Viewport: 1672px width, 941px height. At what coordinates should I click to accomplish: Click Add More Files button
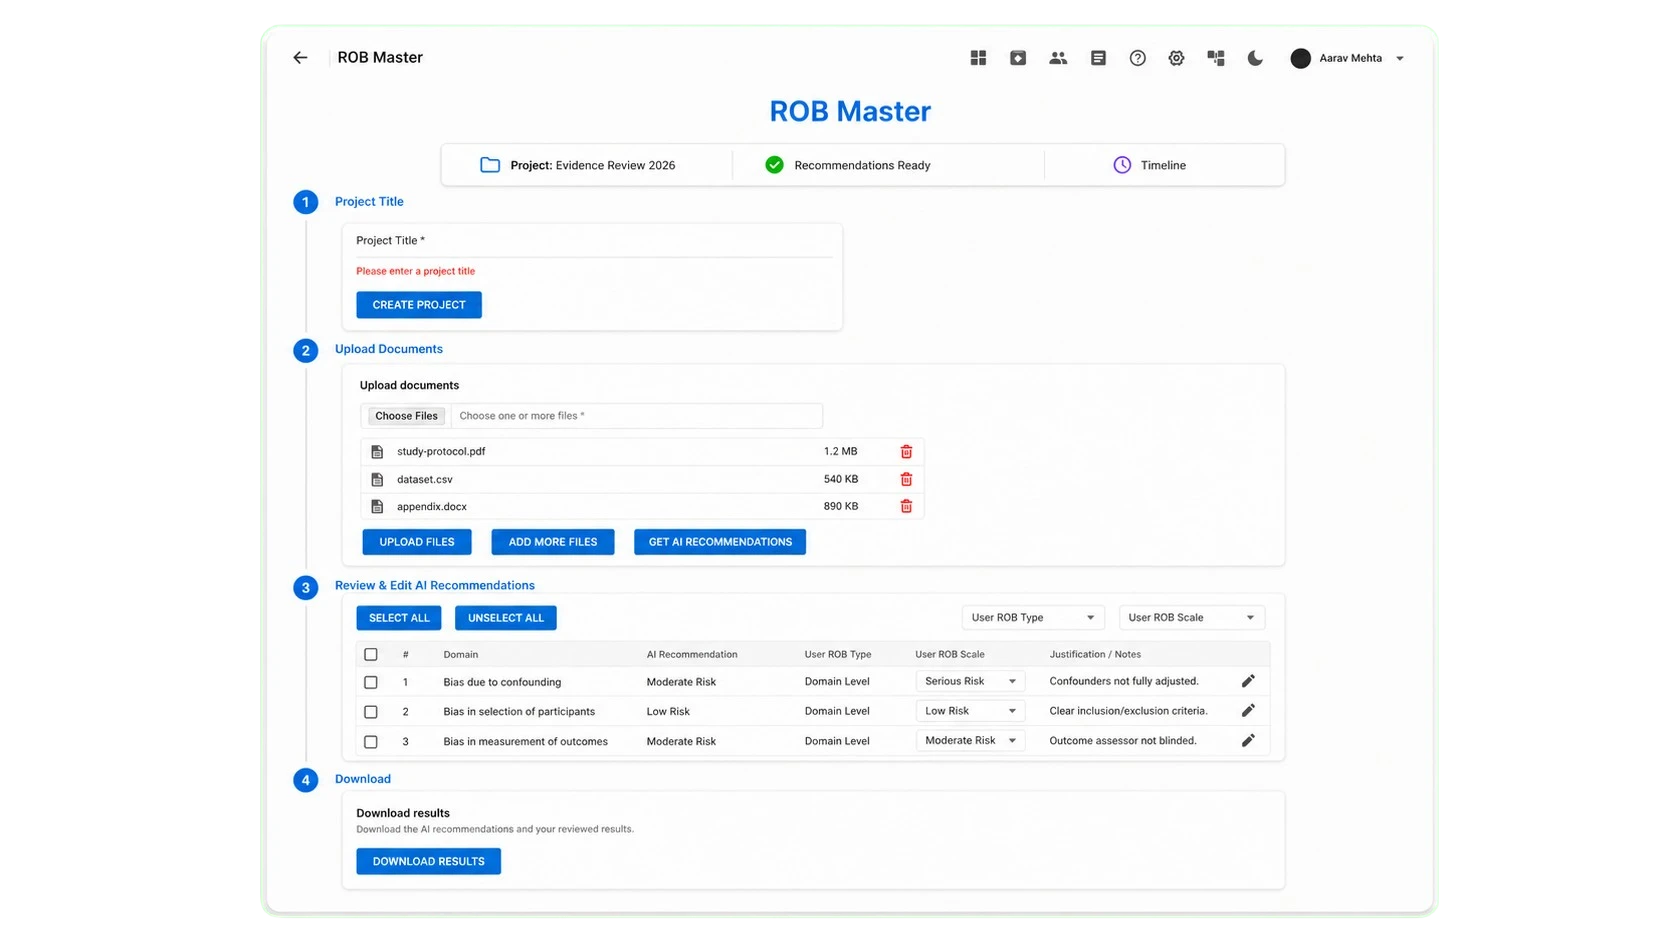(x=553, y=542)
